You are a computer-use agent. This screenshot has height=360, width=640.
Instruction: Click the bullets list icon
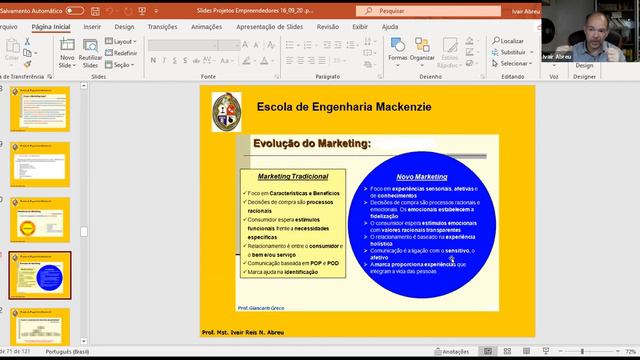pos(290,44)
